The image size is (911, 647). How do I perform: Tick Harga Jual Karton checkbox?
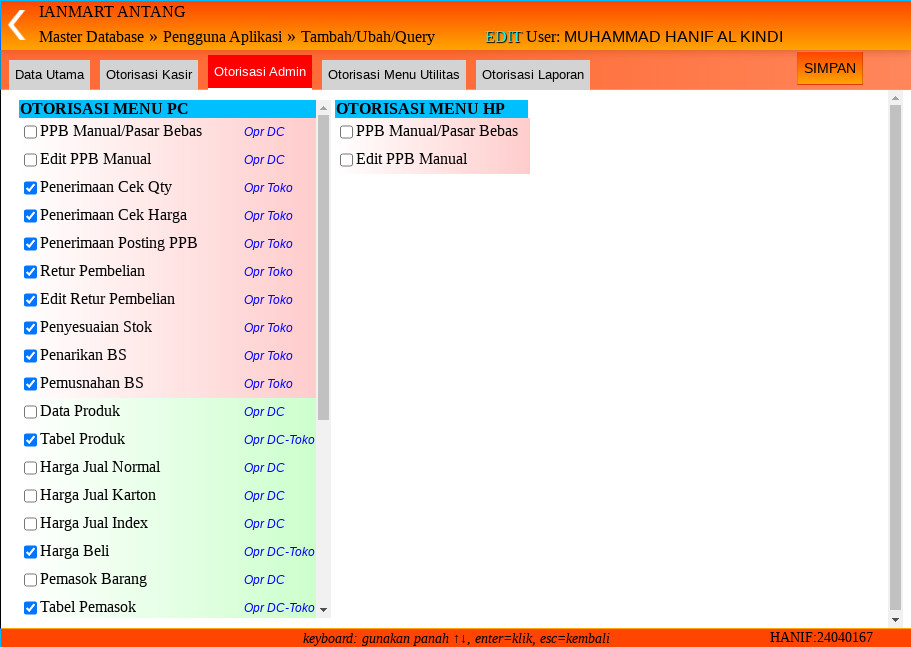click(x=31, y=496)
